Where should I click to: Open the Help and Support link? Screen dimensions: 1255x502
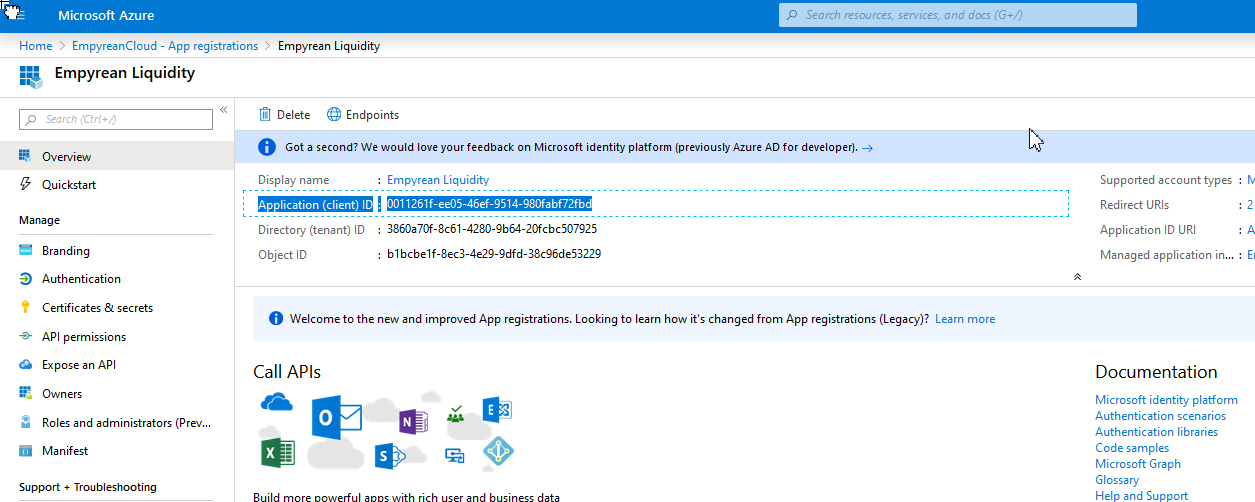pyautogui.click(x=1141, y=496)
